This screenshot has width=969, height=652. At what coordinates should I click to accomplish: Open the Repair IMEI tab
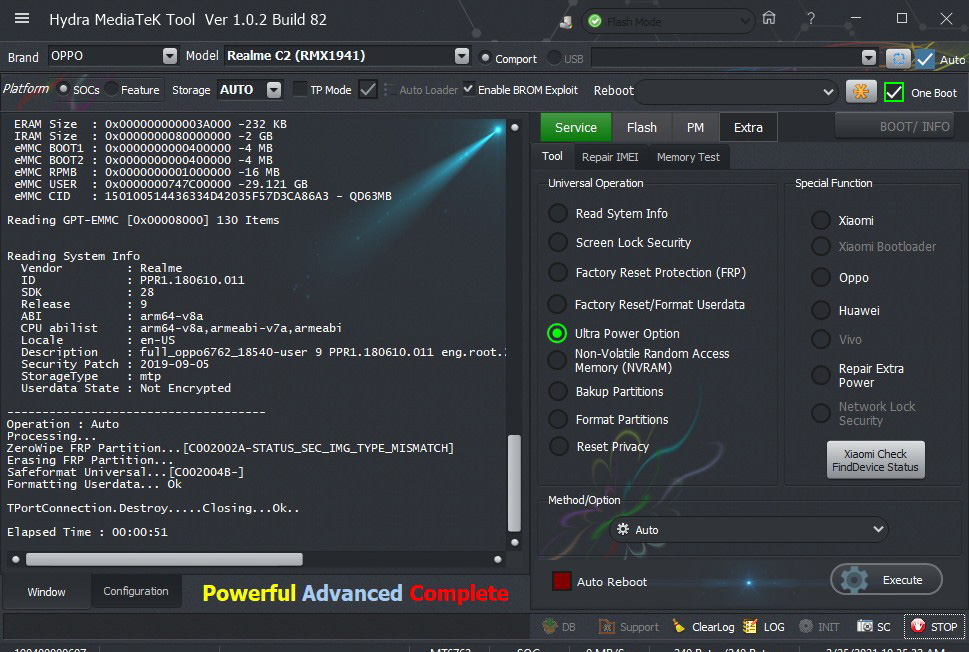tap(610, 157)
